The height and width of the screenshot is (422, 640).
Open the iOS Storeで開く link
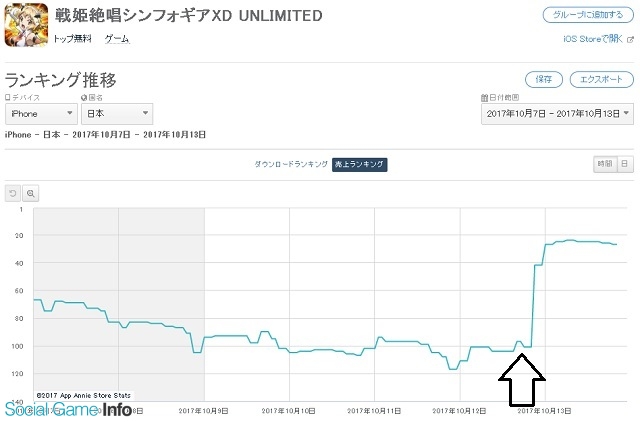(593, 39)
